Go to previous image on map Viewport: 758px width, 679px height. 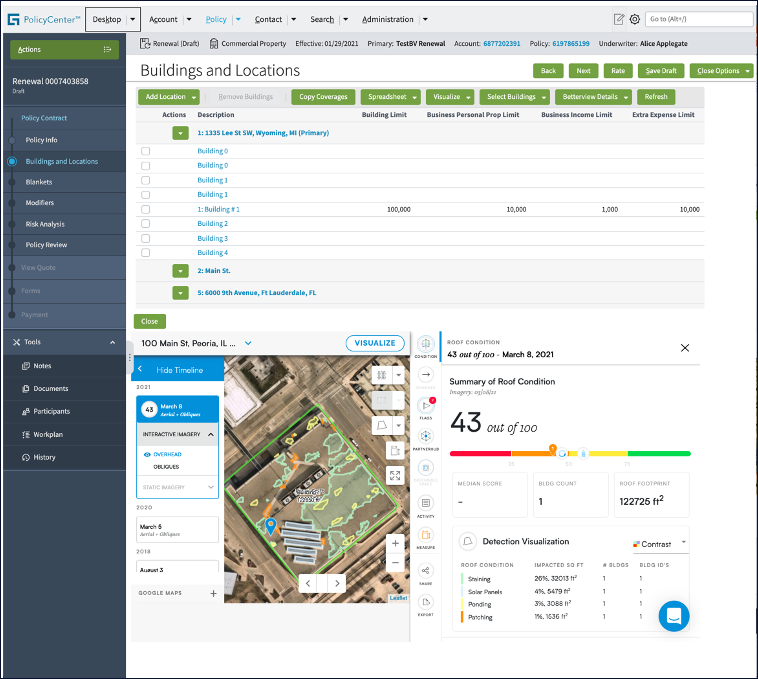[x=308, y=583]
